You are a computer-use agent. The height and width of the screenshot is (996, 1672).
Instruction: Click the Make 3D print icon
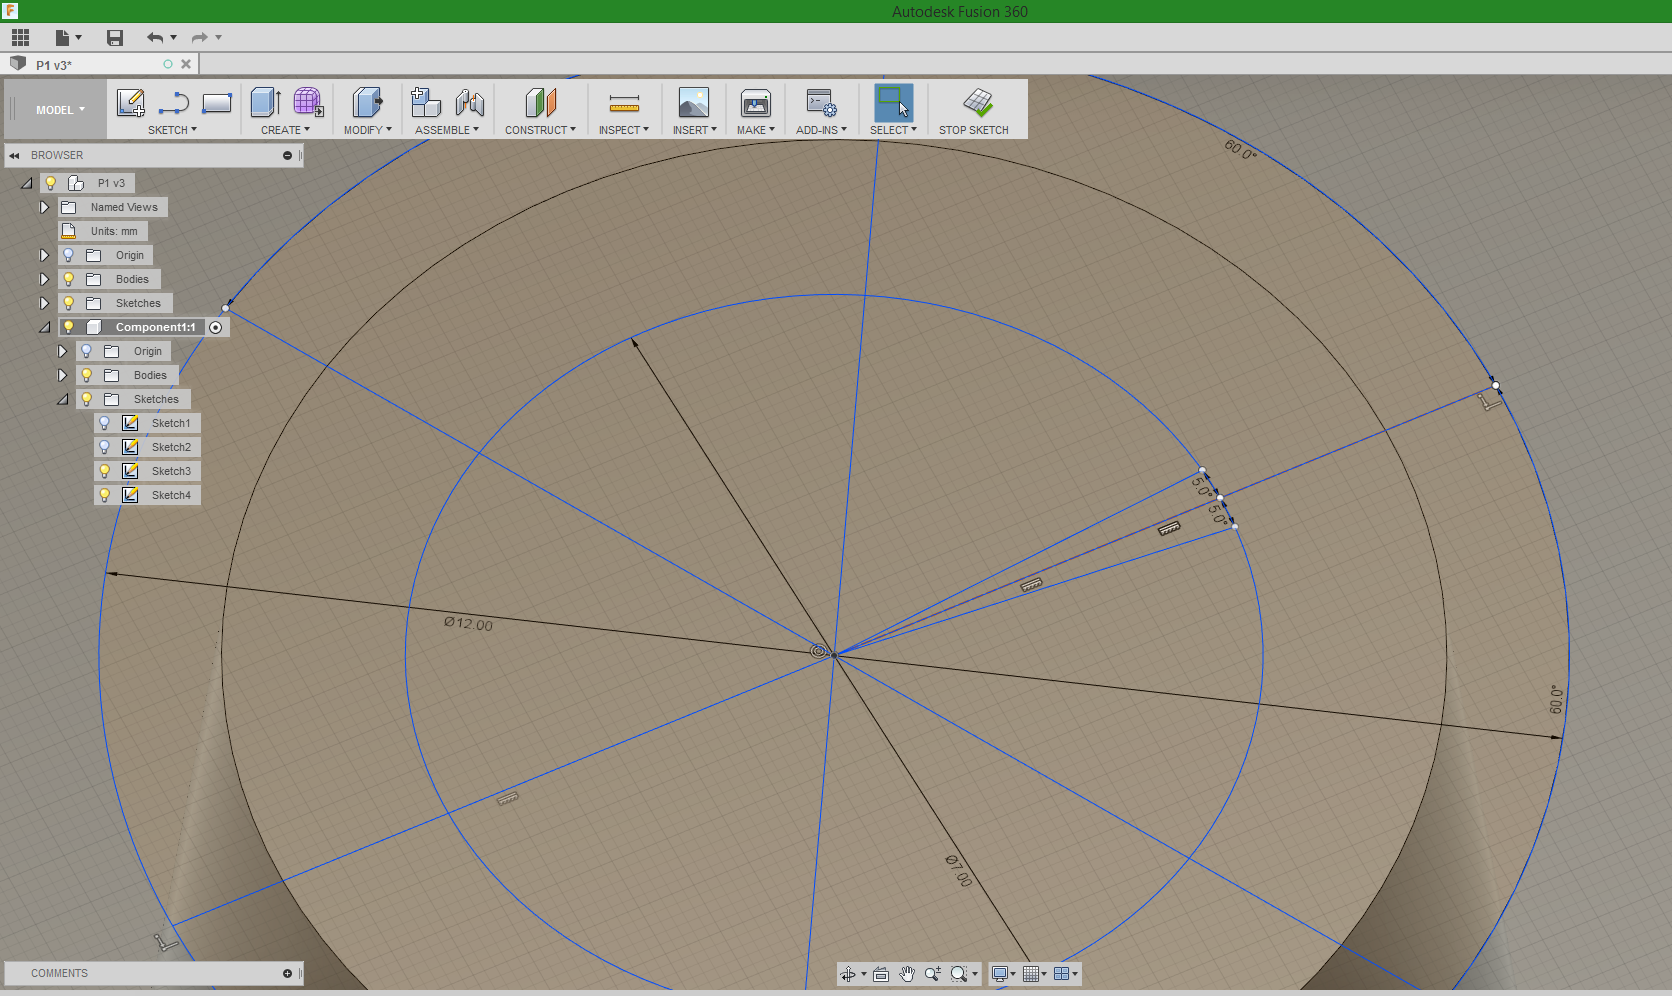(x=756, y=102)
